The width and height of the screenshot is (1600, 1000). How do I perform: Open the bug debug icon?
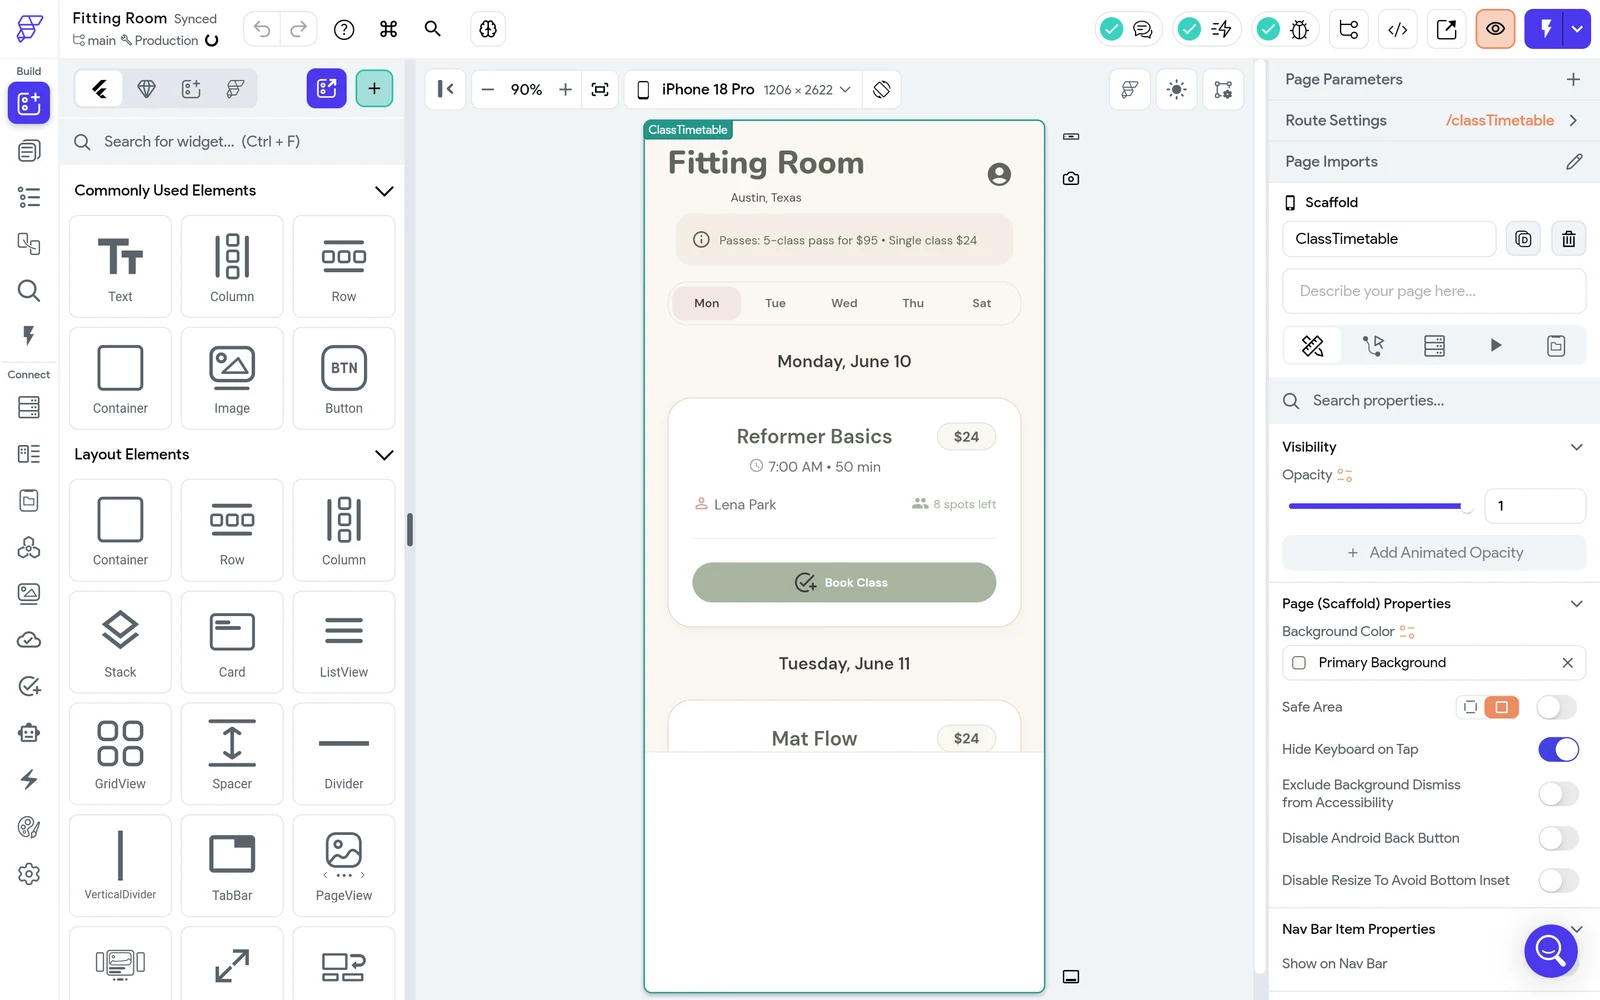coord(1299,29)
